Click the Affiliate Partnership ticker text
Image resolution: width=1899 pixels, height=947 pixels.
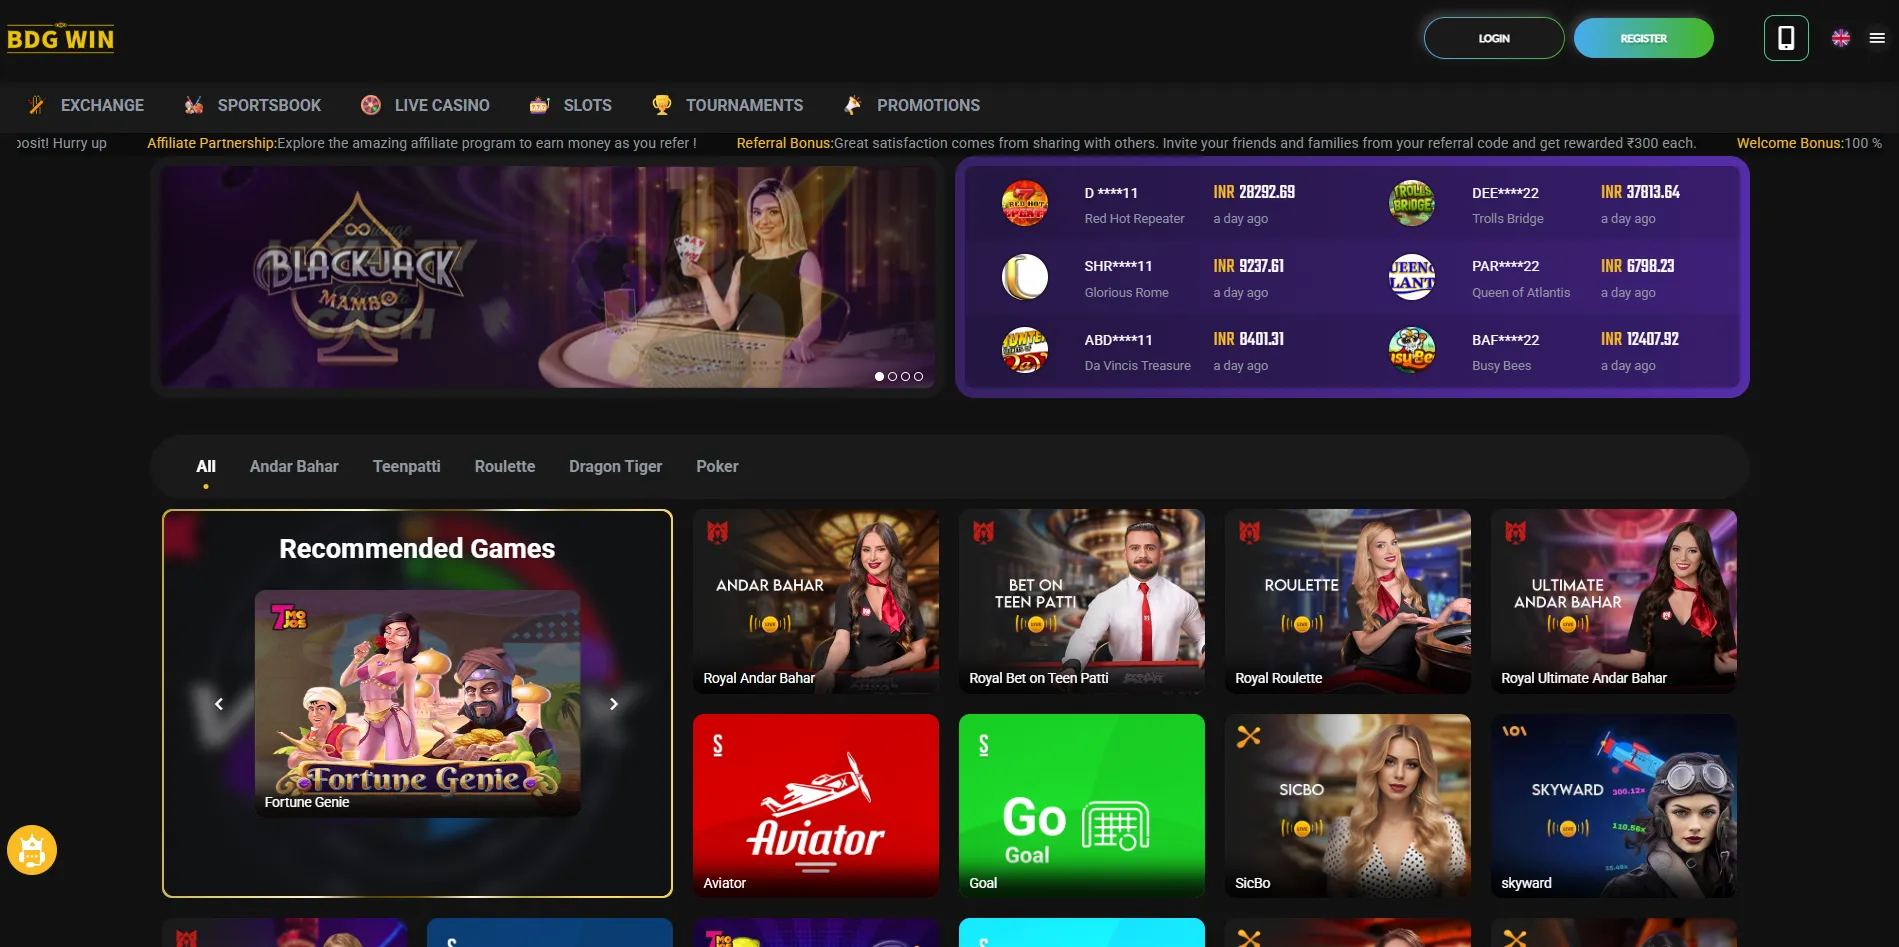point(422,143)
